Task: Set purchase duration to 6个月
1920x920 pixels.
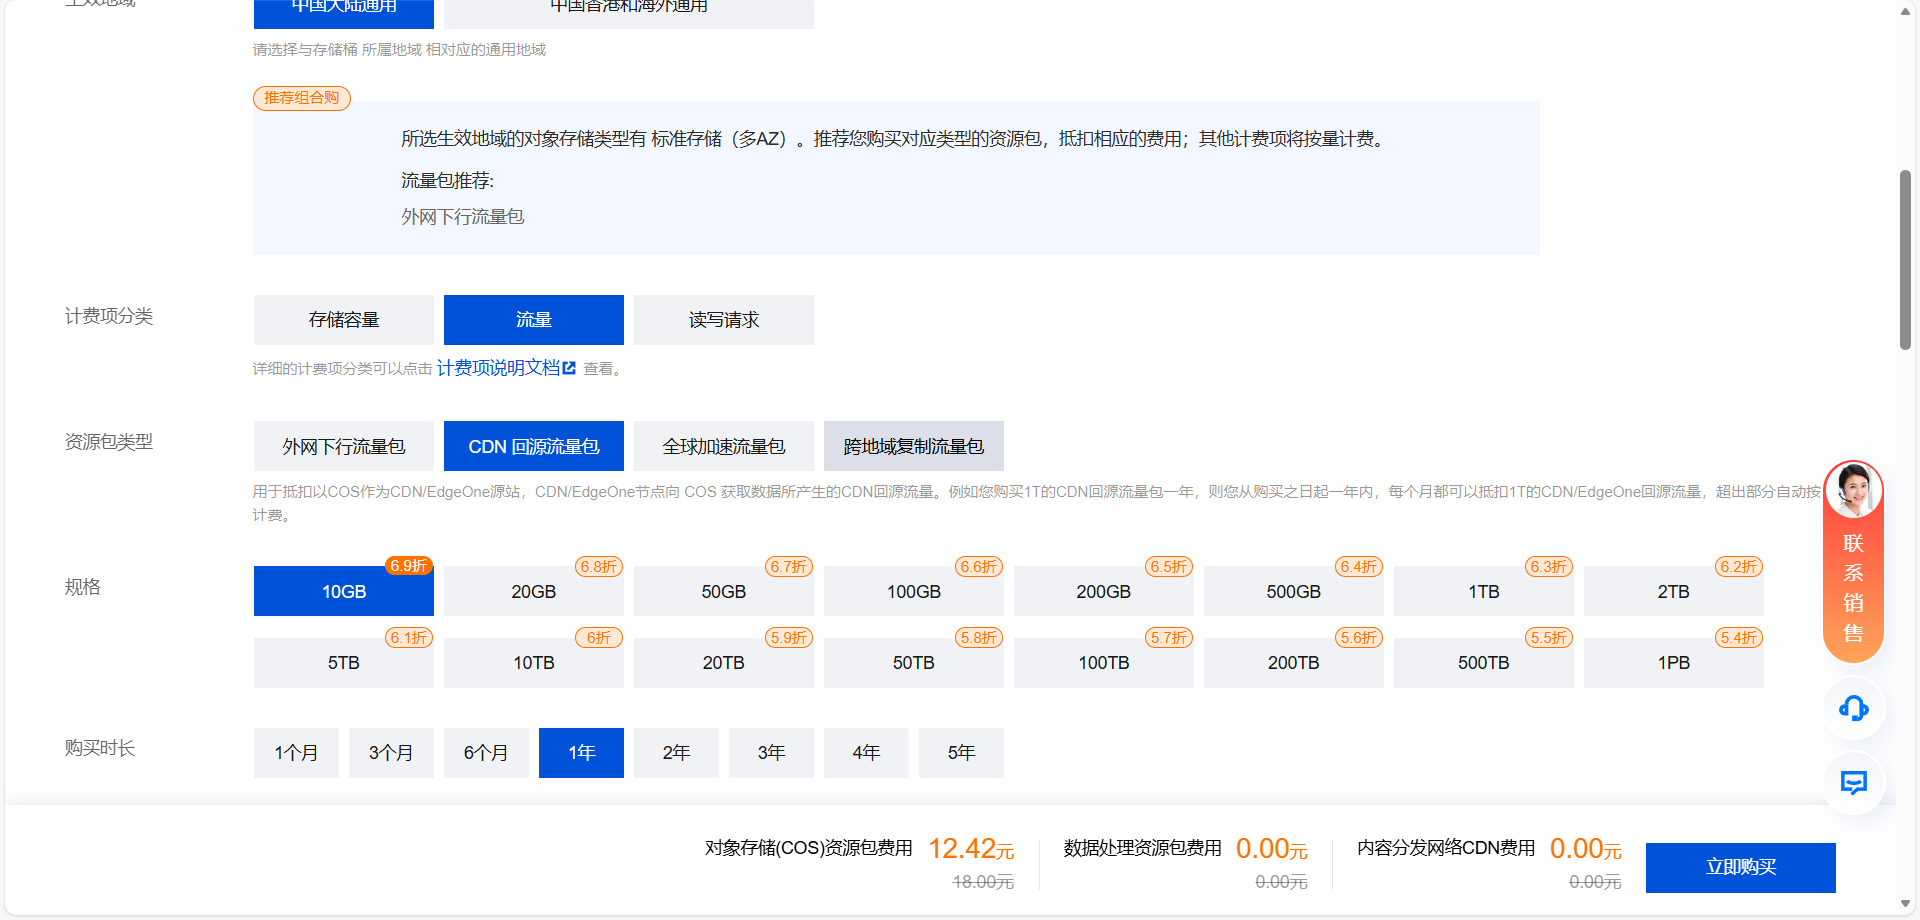Action: click(486, 753)
